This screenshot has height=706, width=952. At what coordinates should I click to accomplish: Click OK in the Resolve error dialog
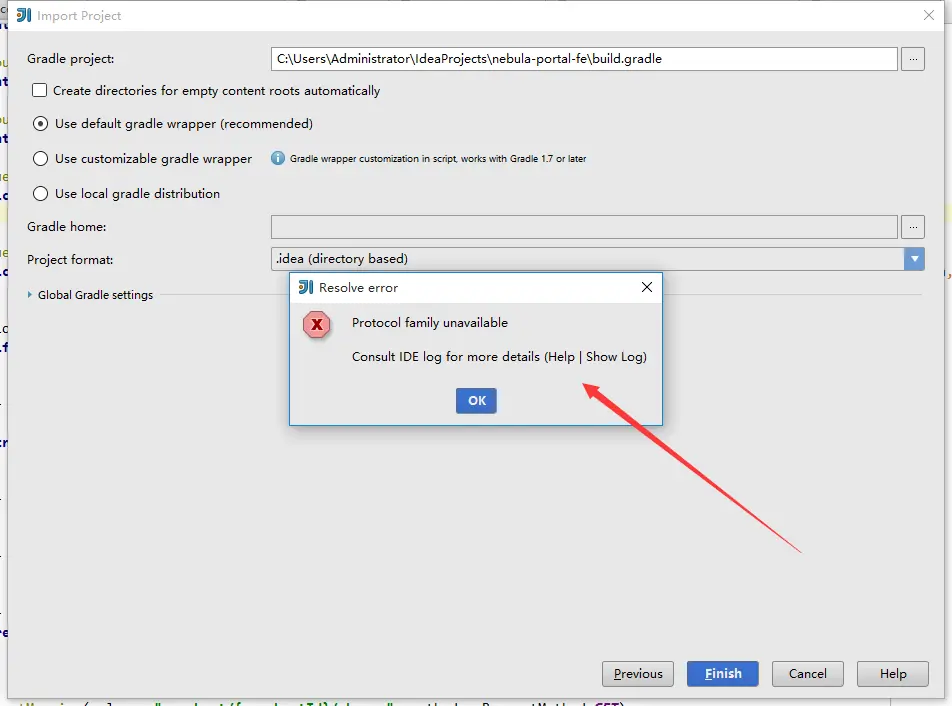tap(476, 401)
